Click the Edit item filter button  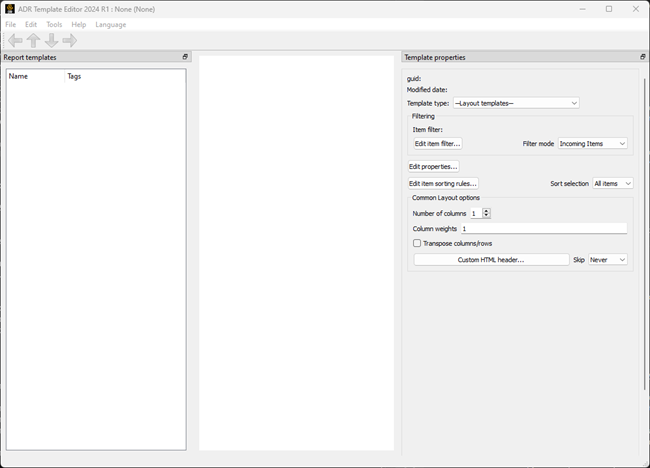(437, 144)
